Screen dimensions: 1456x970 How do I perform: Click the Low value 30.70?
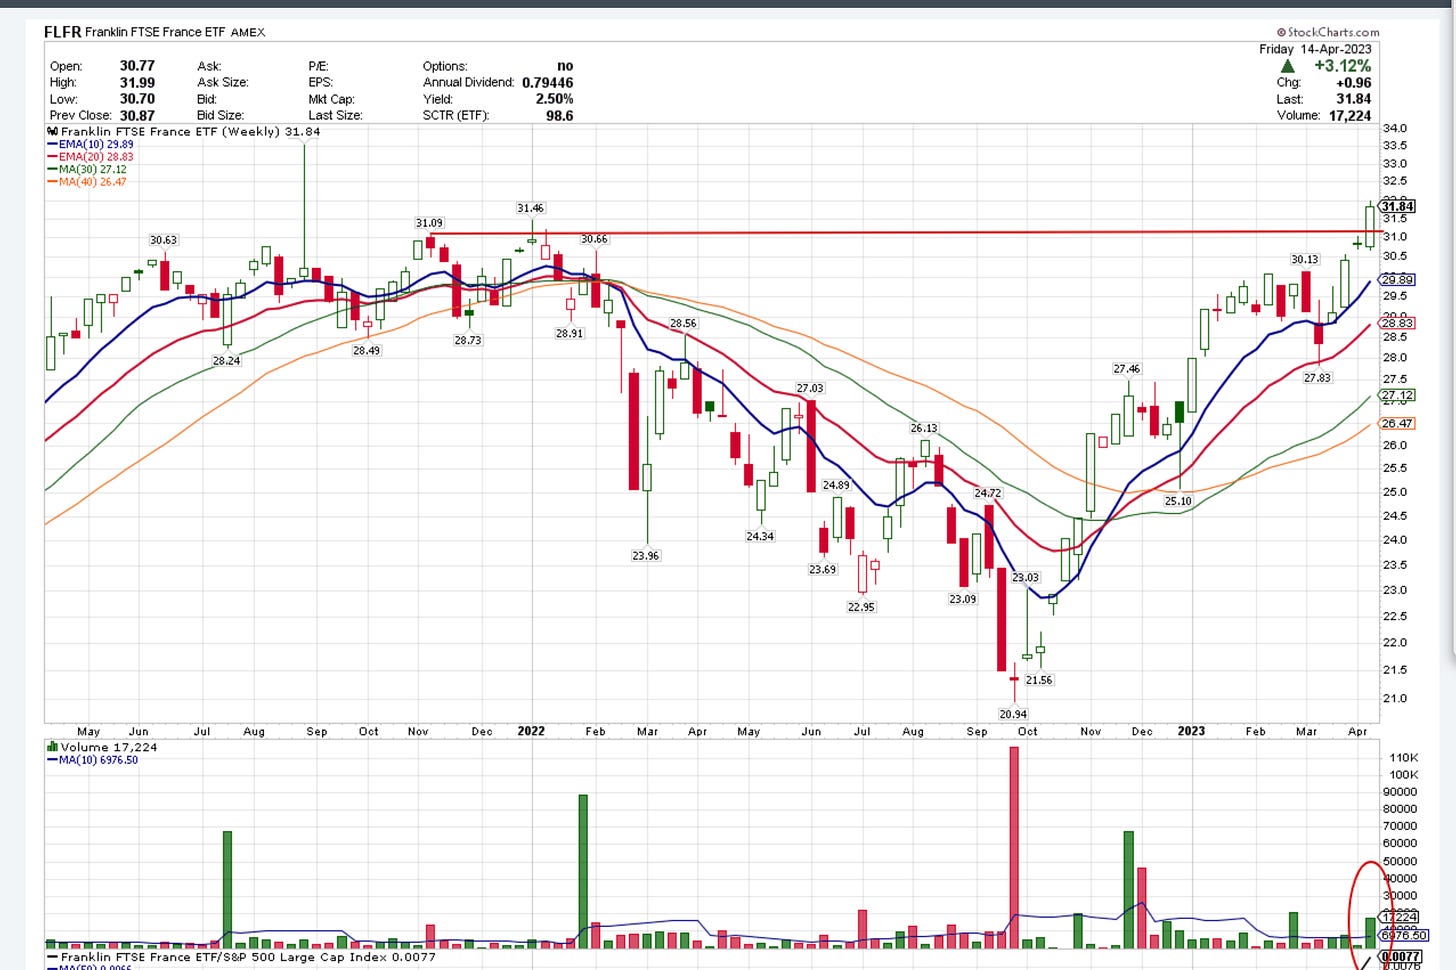(137, 99)
